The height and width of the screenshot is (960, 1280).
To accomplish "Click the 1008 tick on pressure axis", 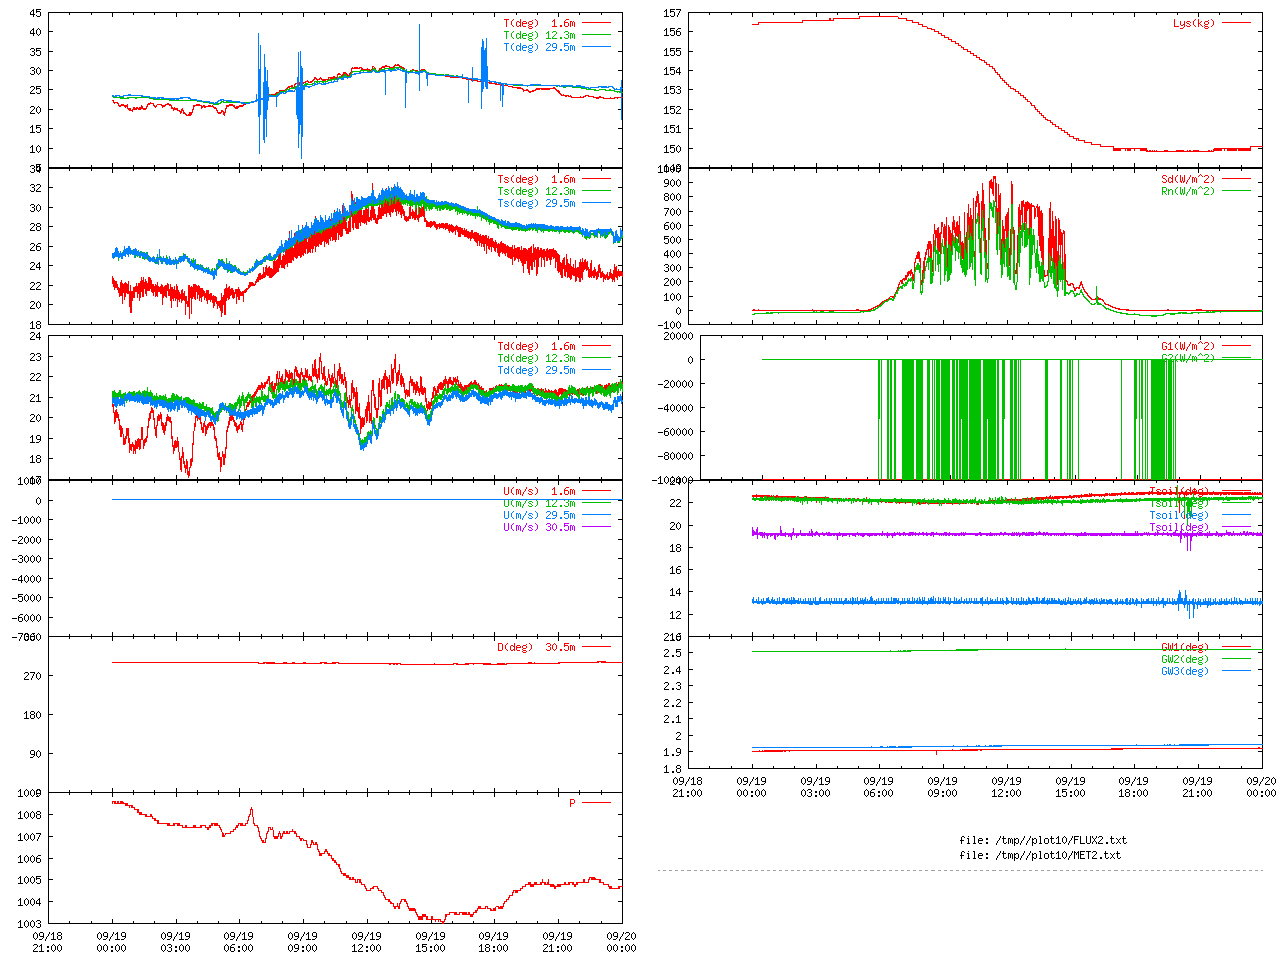I will tap(29, 815).
